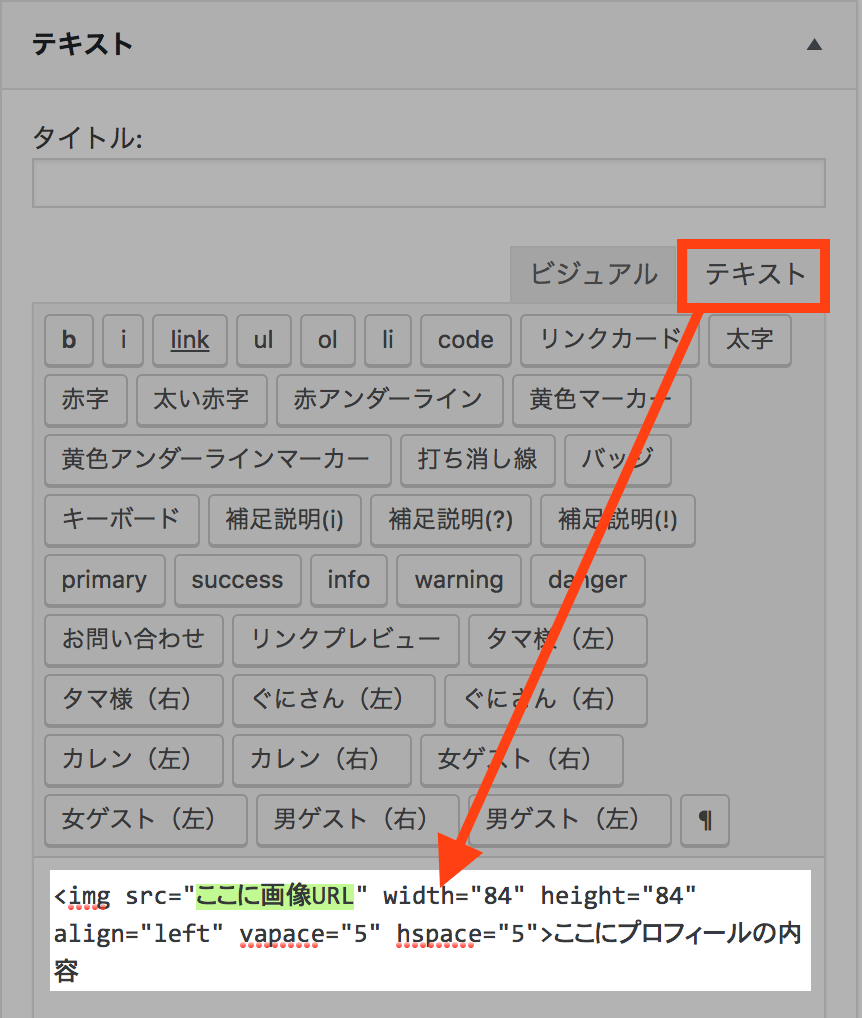The height and width of the screenshot is (1018, 862).
Task: Insert 女ゲスト（左）speech balloon
Action: pos(145,819)
